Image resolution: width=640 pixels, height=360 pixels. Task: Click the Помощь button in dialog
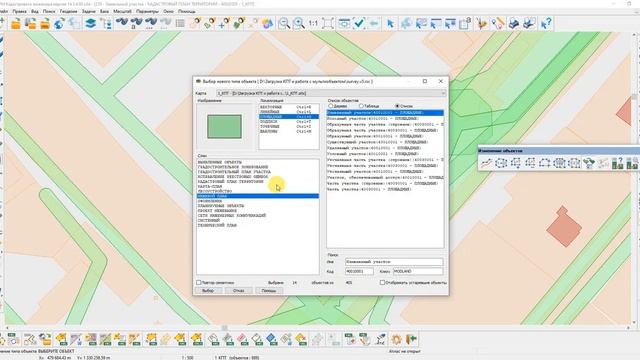click(269, 291)
